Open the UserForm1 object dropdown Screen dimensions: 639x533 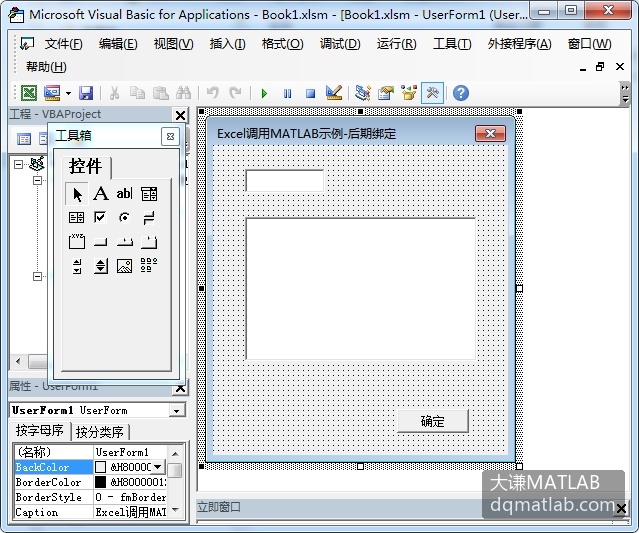pos(176,410)
